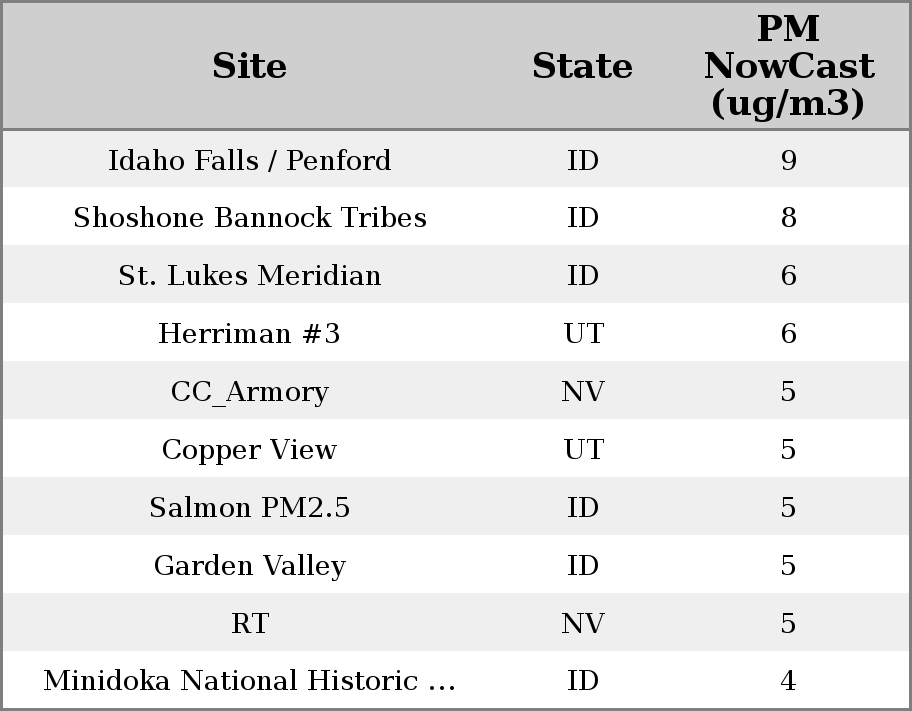912x711 pixels.
Task: Click the St. Lukes Meridian site name
Action: (x=249, y=276)
